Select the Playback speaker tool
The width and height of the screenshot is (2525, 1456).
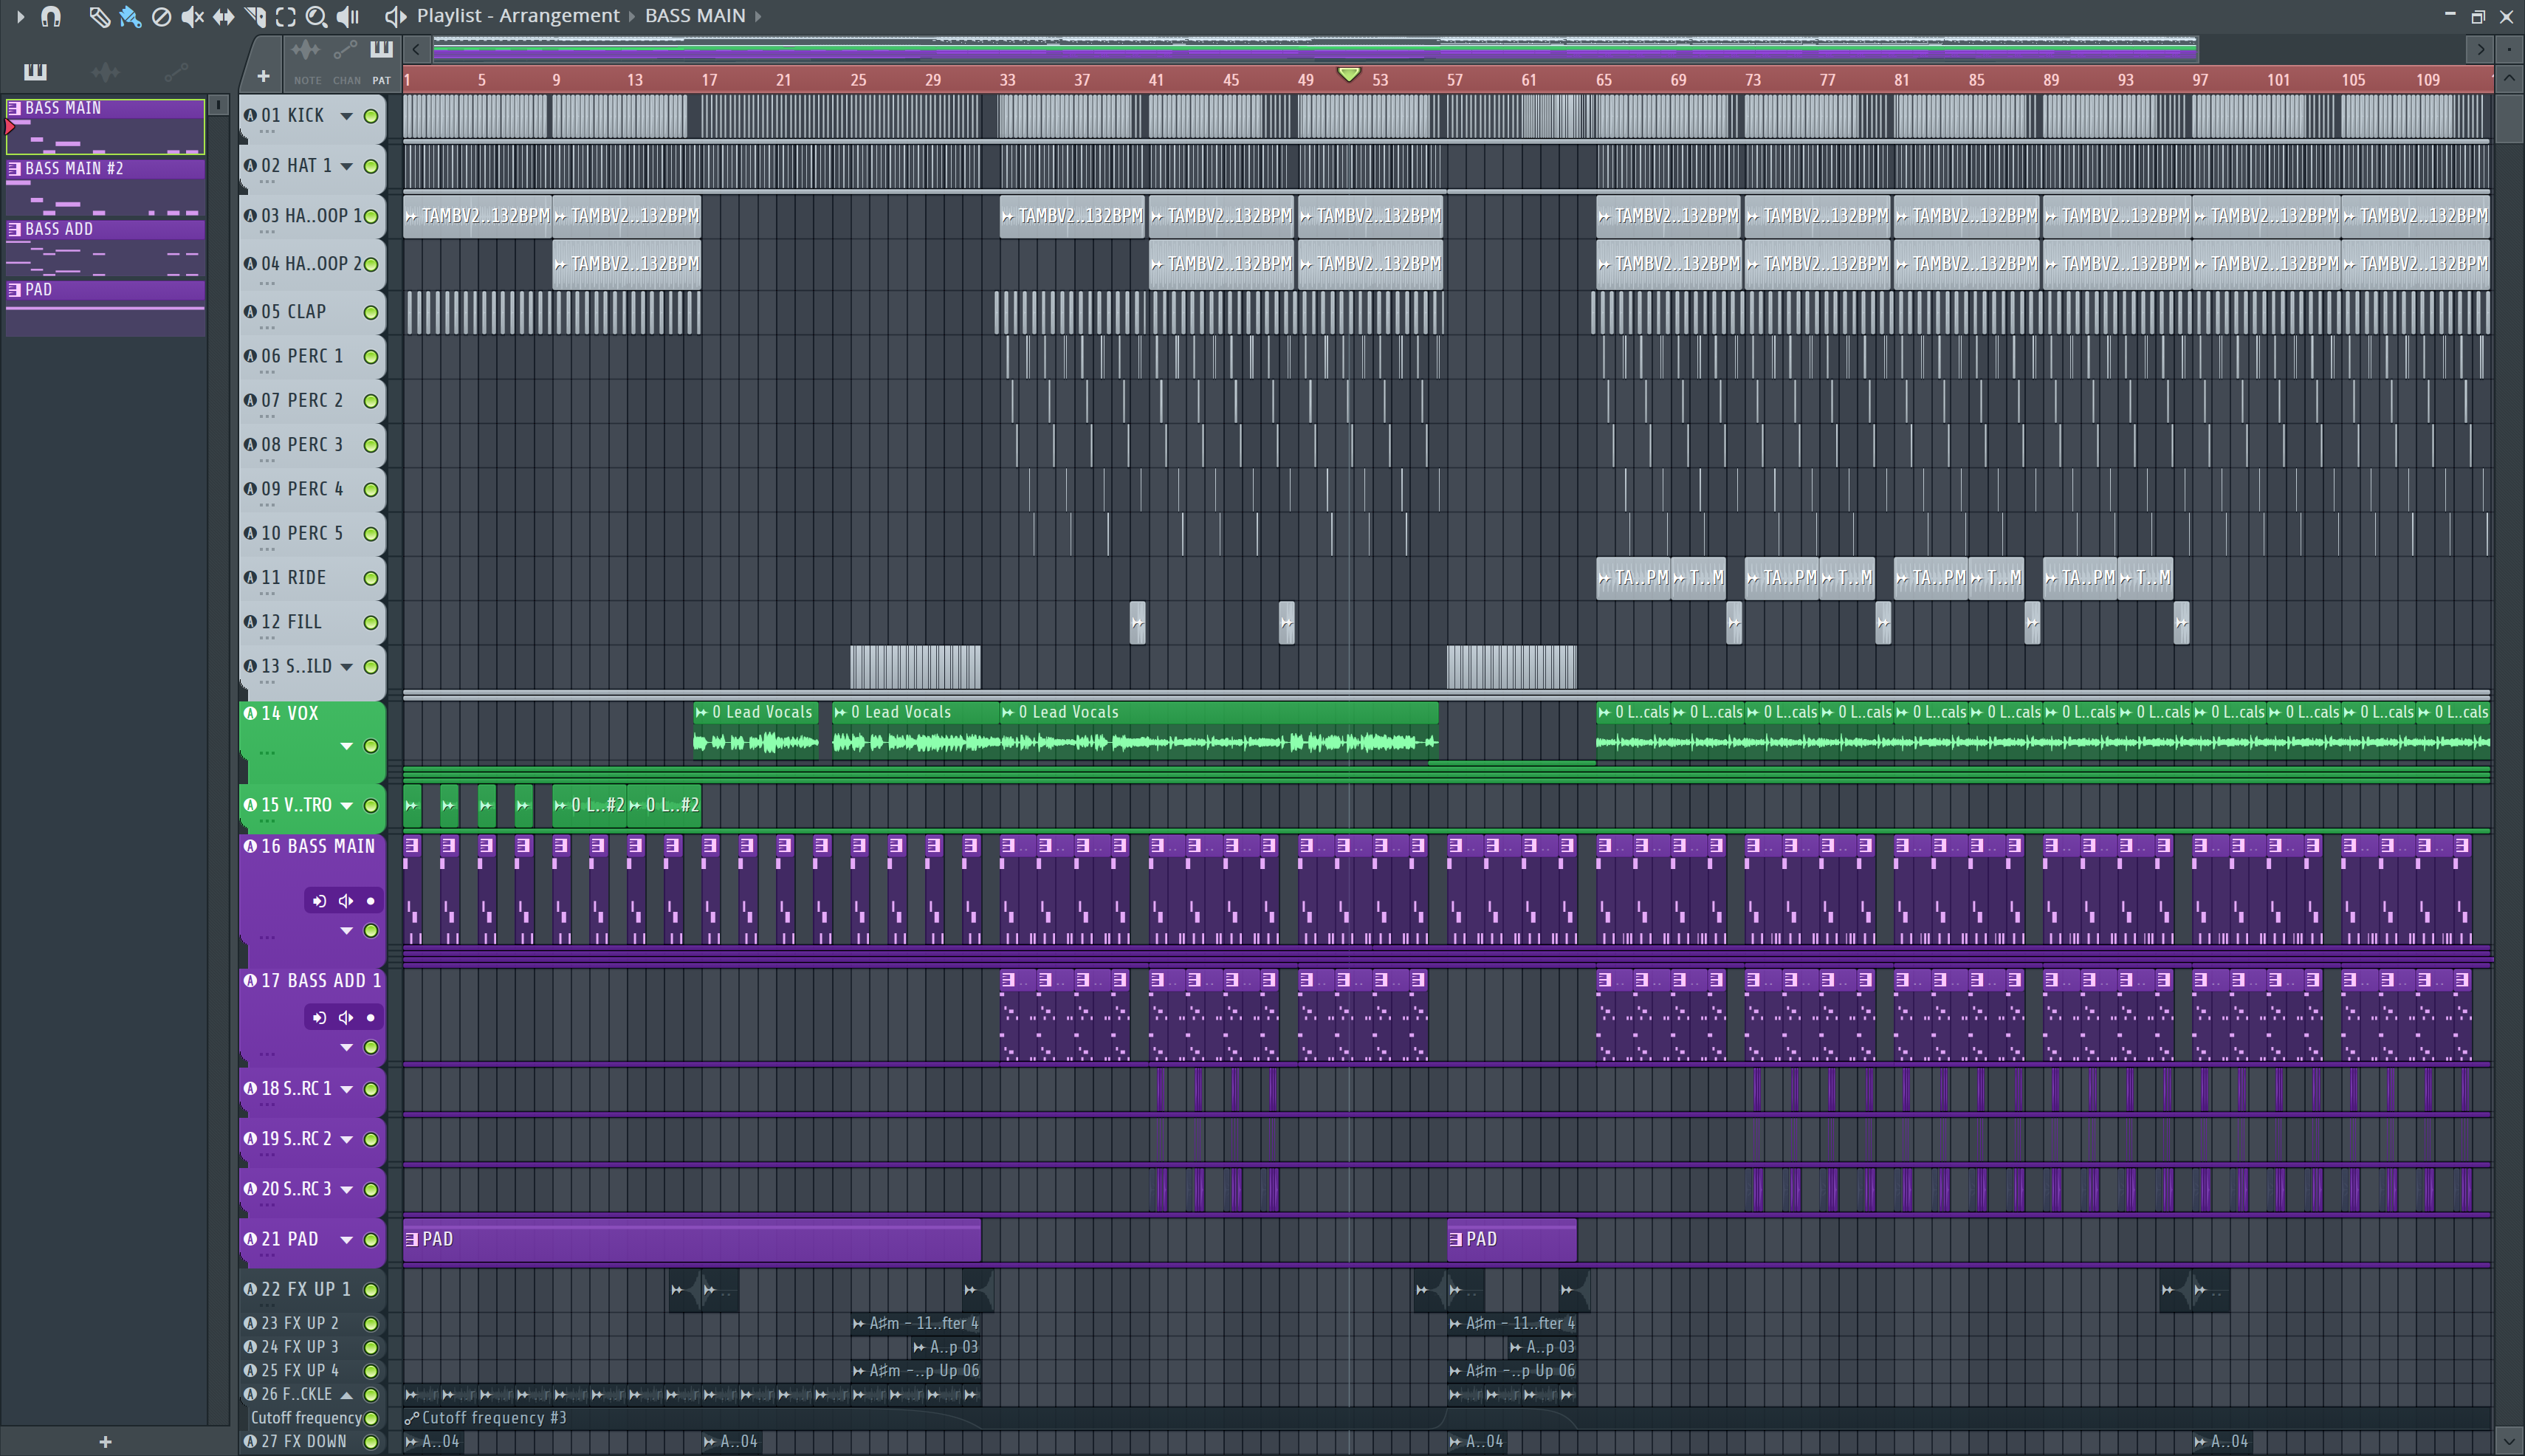coord(348,16)
